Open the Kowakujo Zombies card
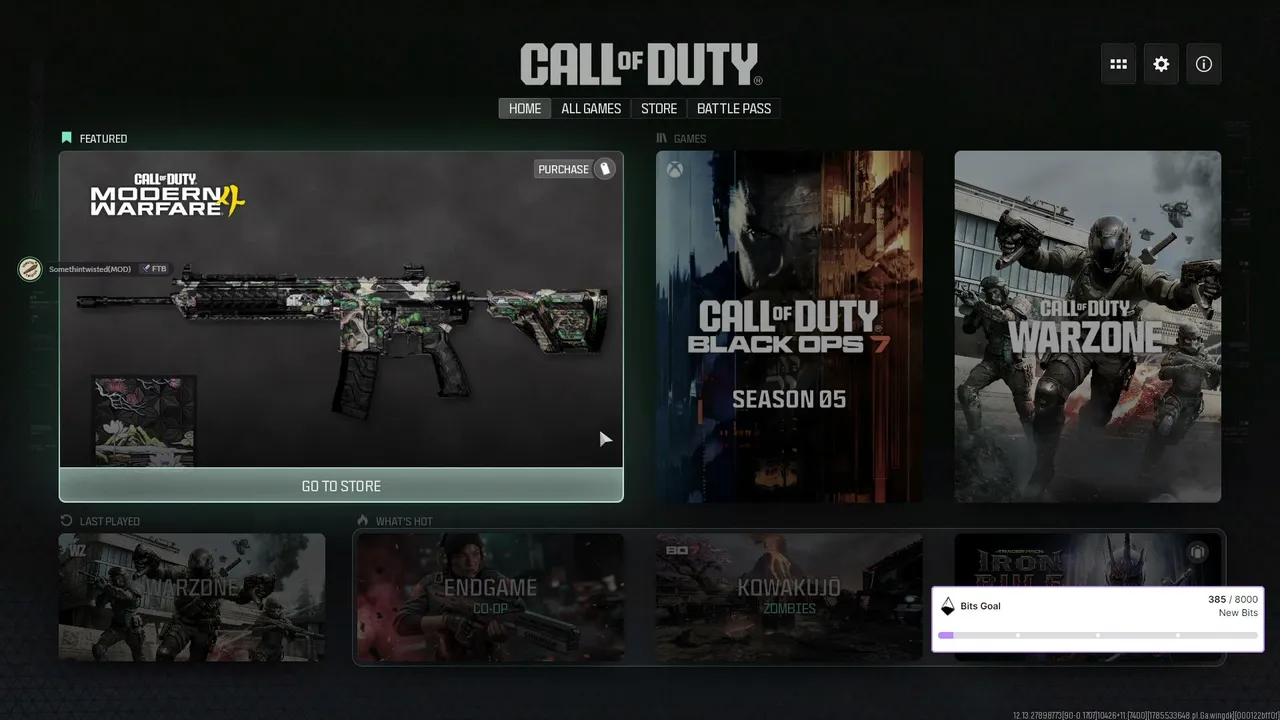The width and height of the screenshot is (1280, 720). pyautogui.click(x=789, y=597)
